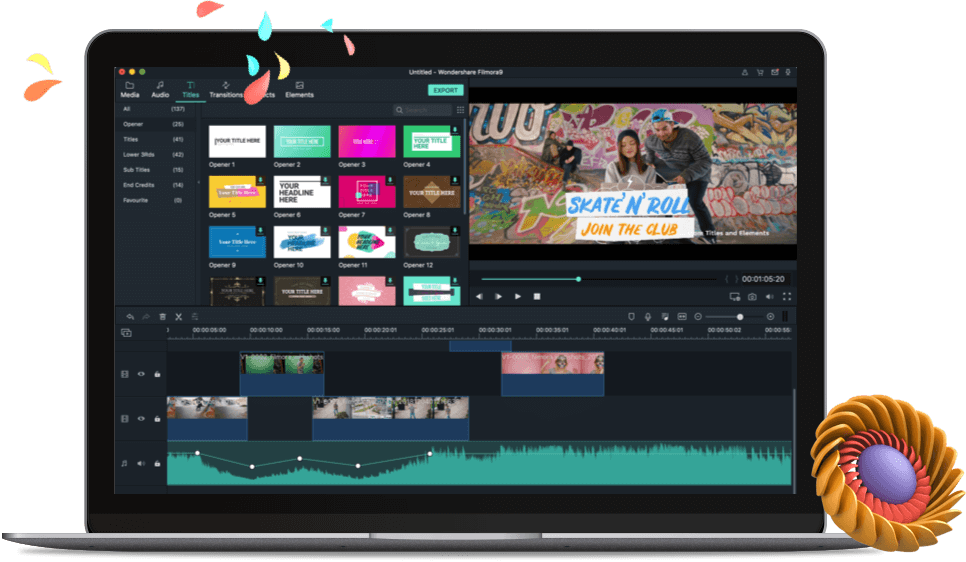Select the Opener 11 title thumbnail
966x562 pixels.
tap(367, 242)
